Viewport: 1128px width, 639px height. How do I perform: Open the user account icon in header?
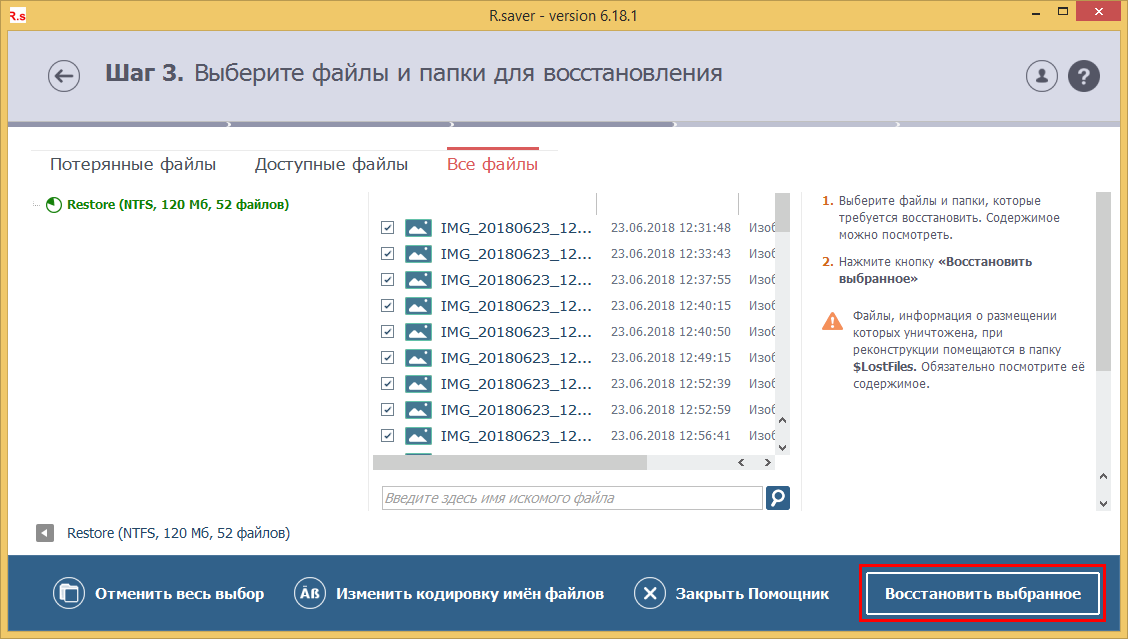tap(1042, 76)
